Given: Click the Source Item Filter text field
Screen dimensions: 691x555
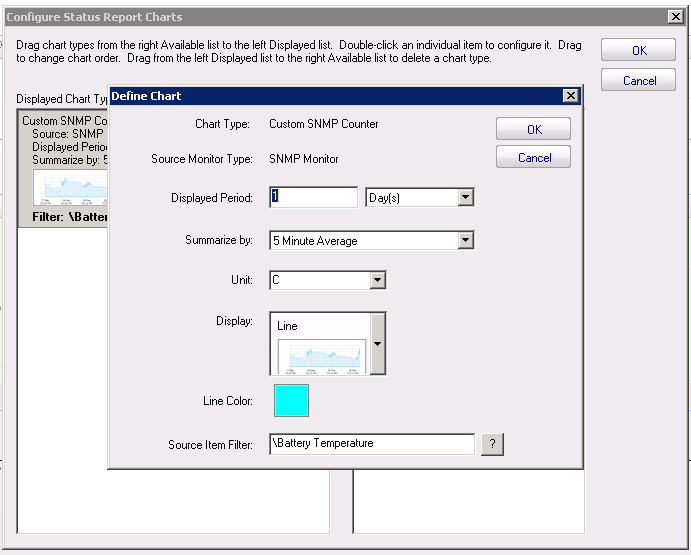Looking at the screenshot, I should [x=371, y=444].
